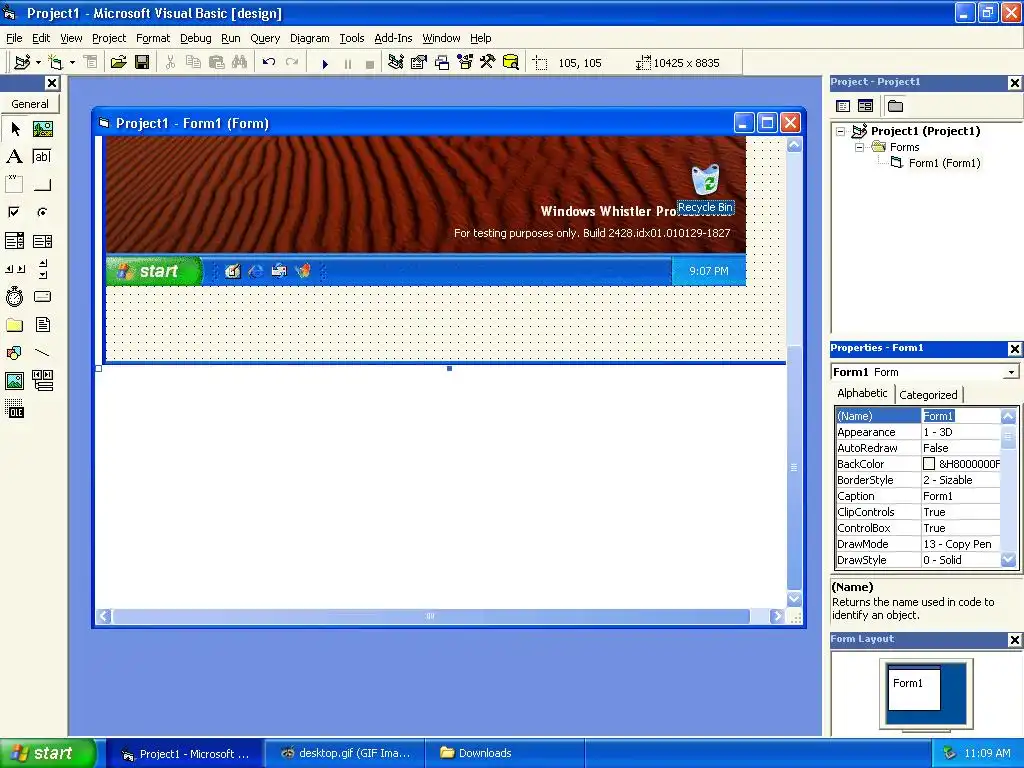The height and width of the screenshot is (768, 1024).
Task: Select the HScrollBar control tool
Action: point(15,268)
